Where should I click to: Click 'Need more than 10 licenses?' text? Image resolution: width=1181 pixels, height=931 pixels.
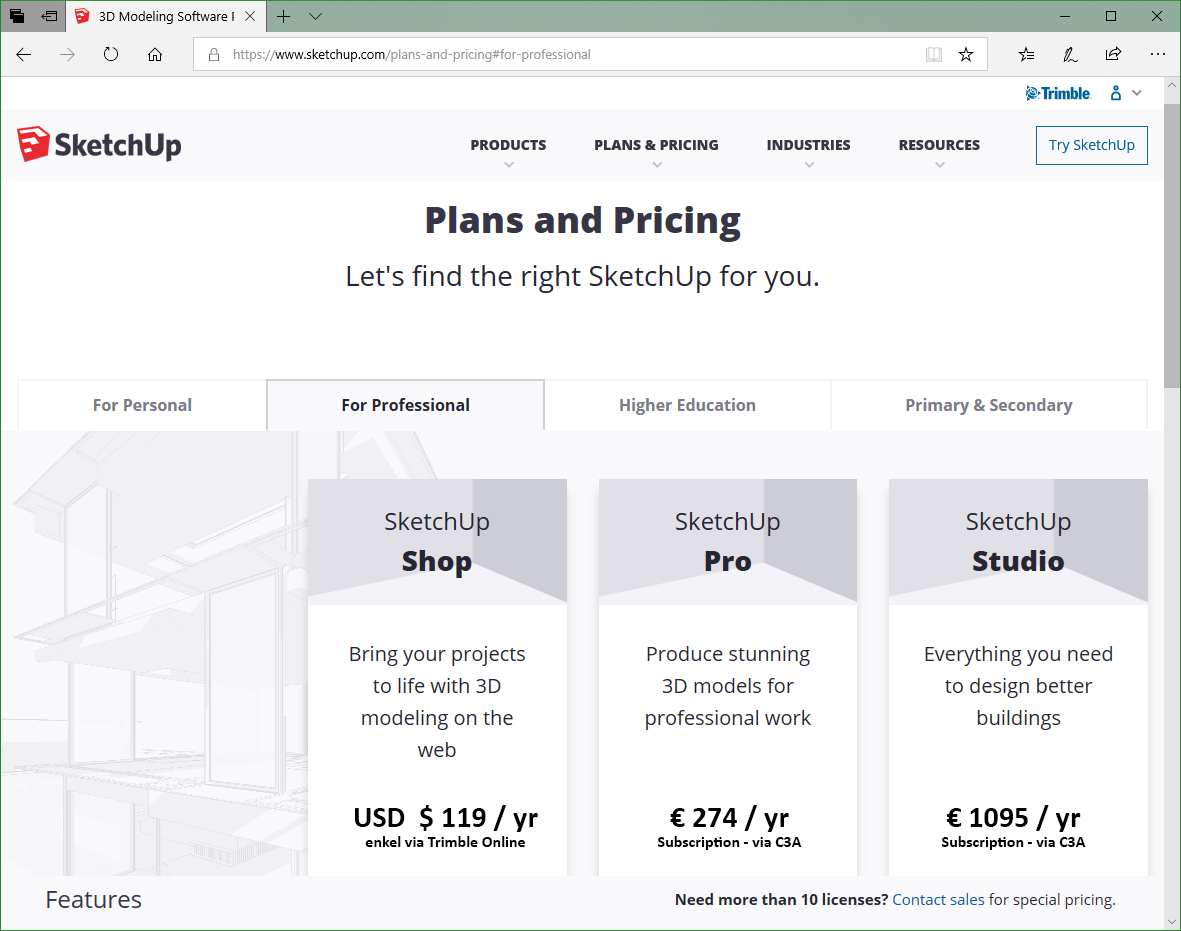coord(782,899)
